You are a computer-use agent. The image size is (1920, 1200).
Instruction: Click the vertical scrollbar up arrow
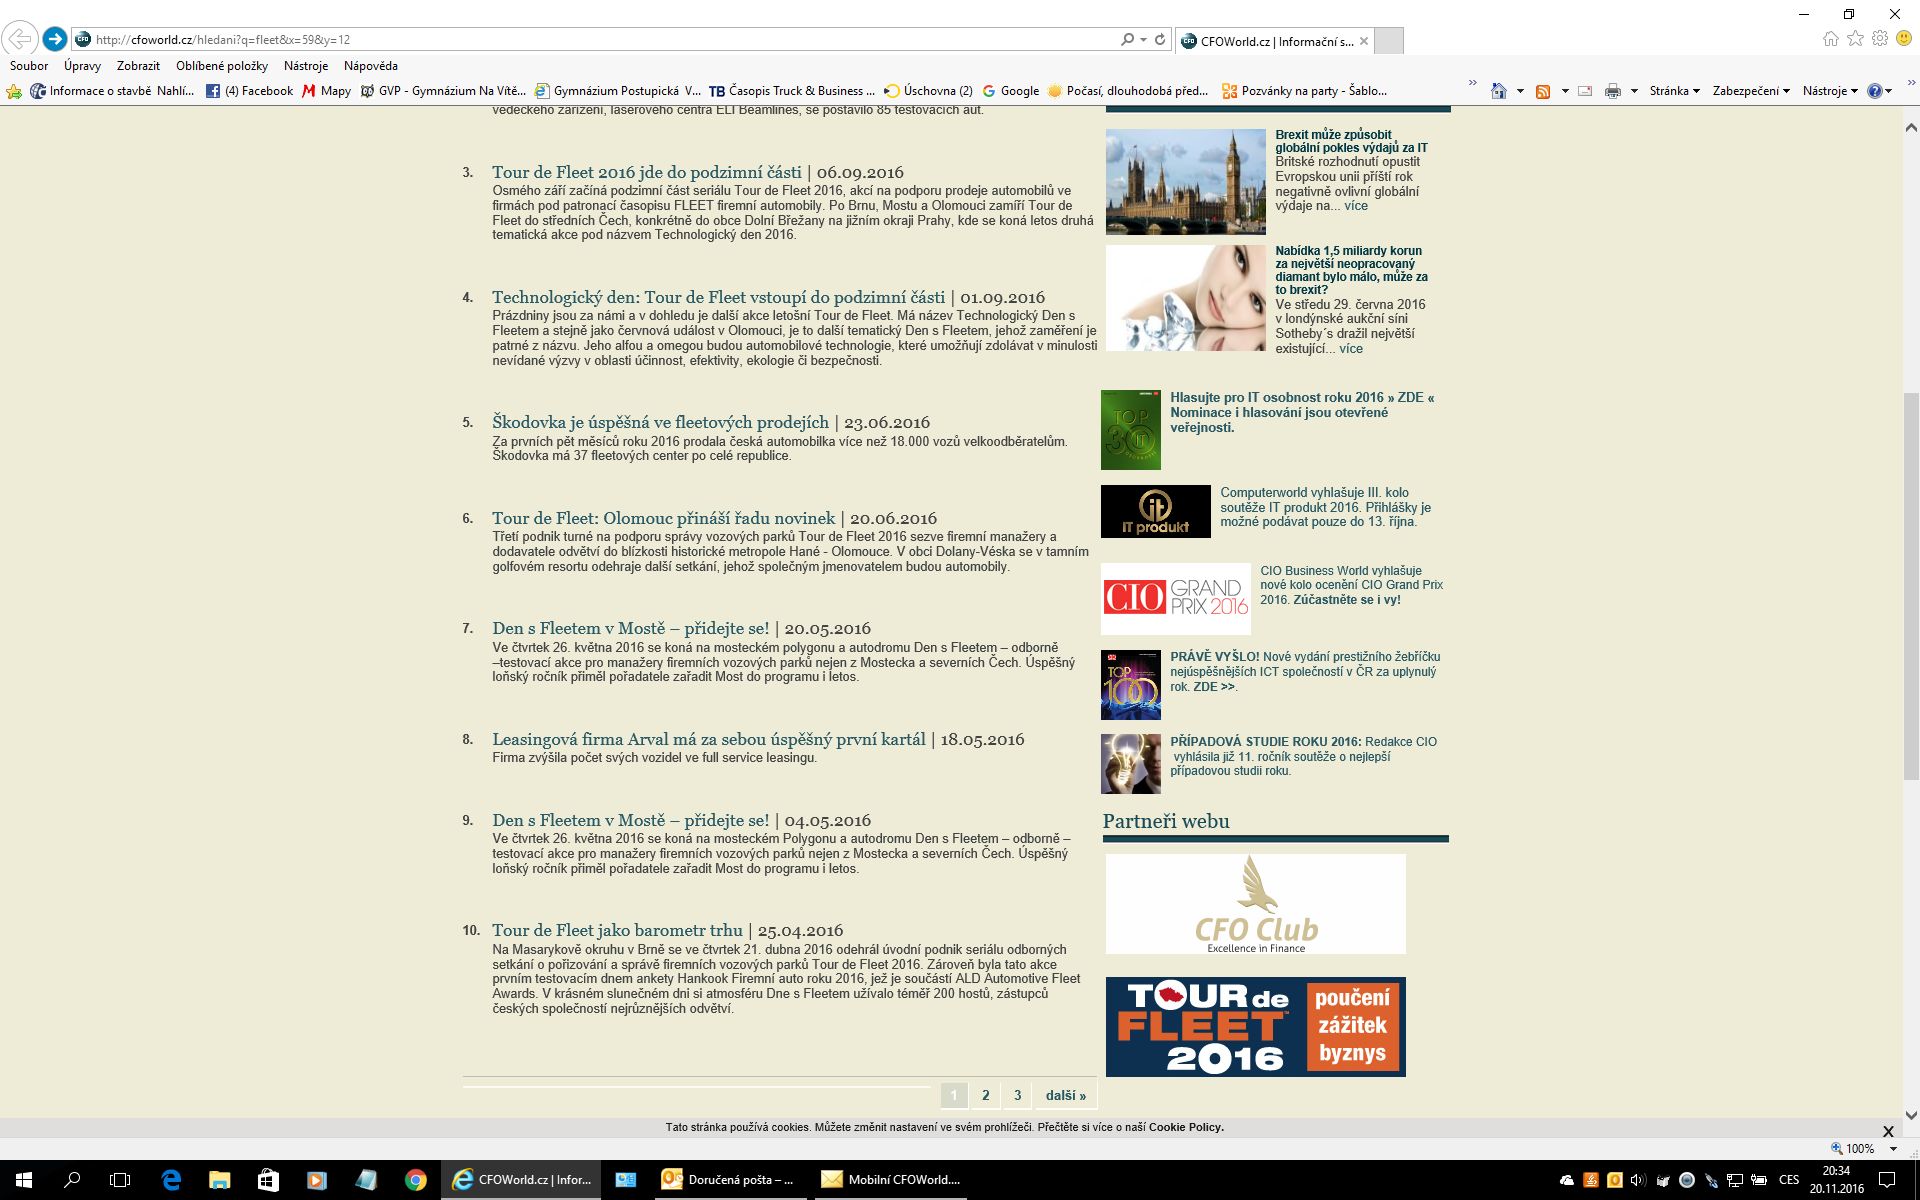(1911, 128)
